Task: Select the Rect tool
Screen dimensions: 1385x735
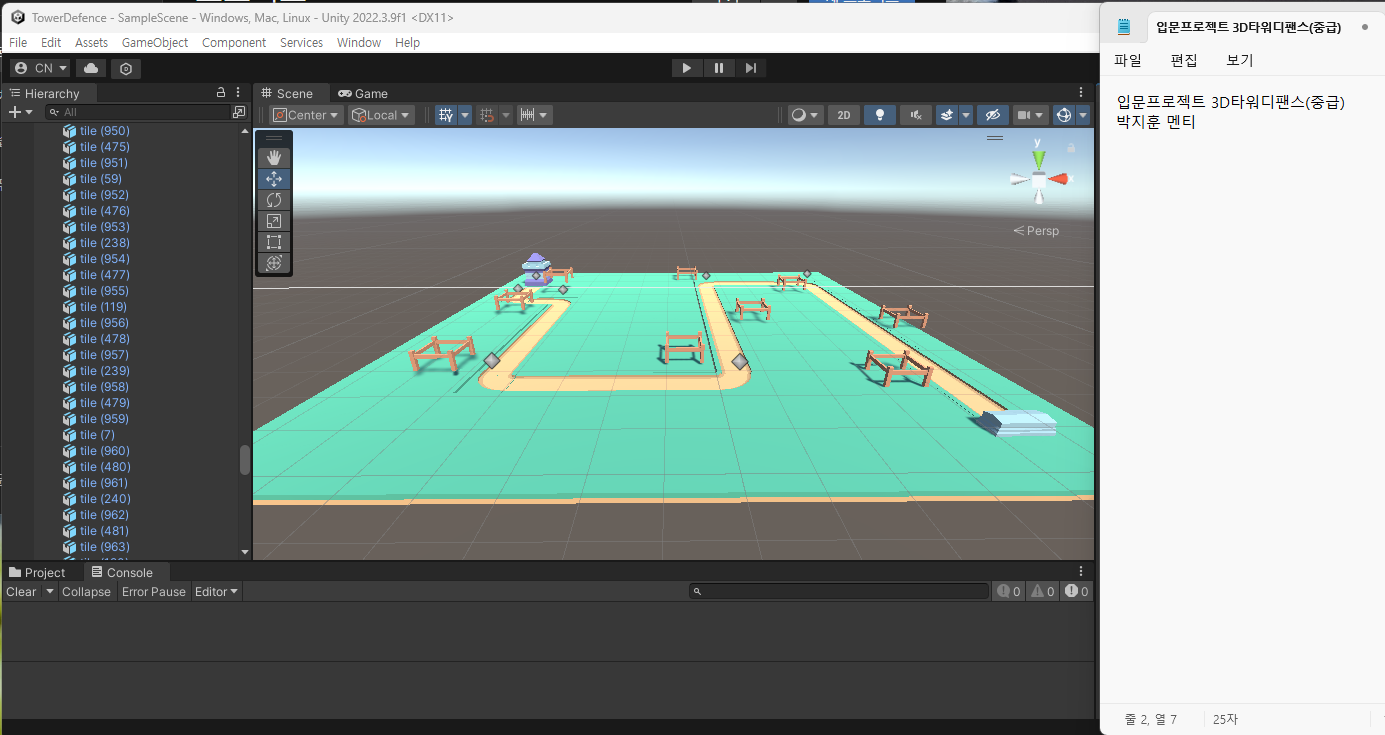Action: tap(274, 242)
